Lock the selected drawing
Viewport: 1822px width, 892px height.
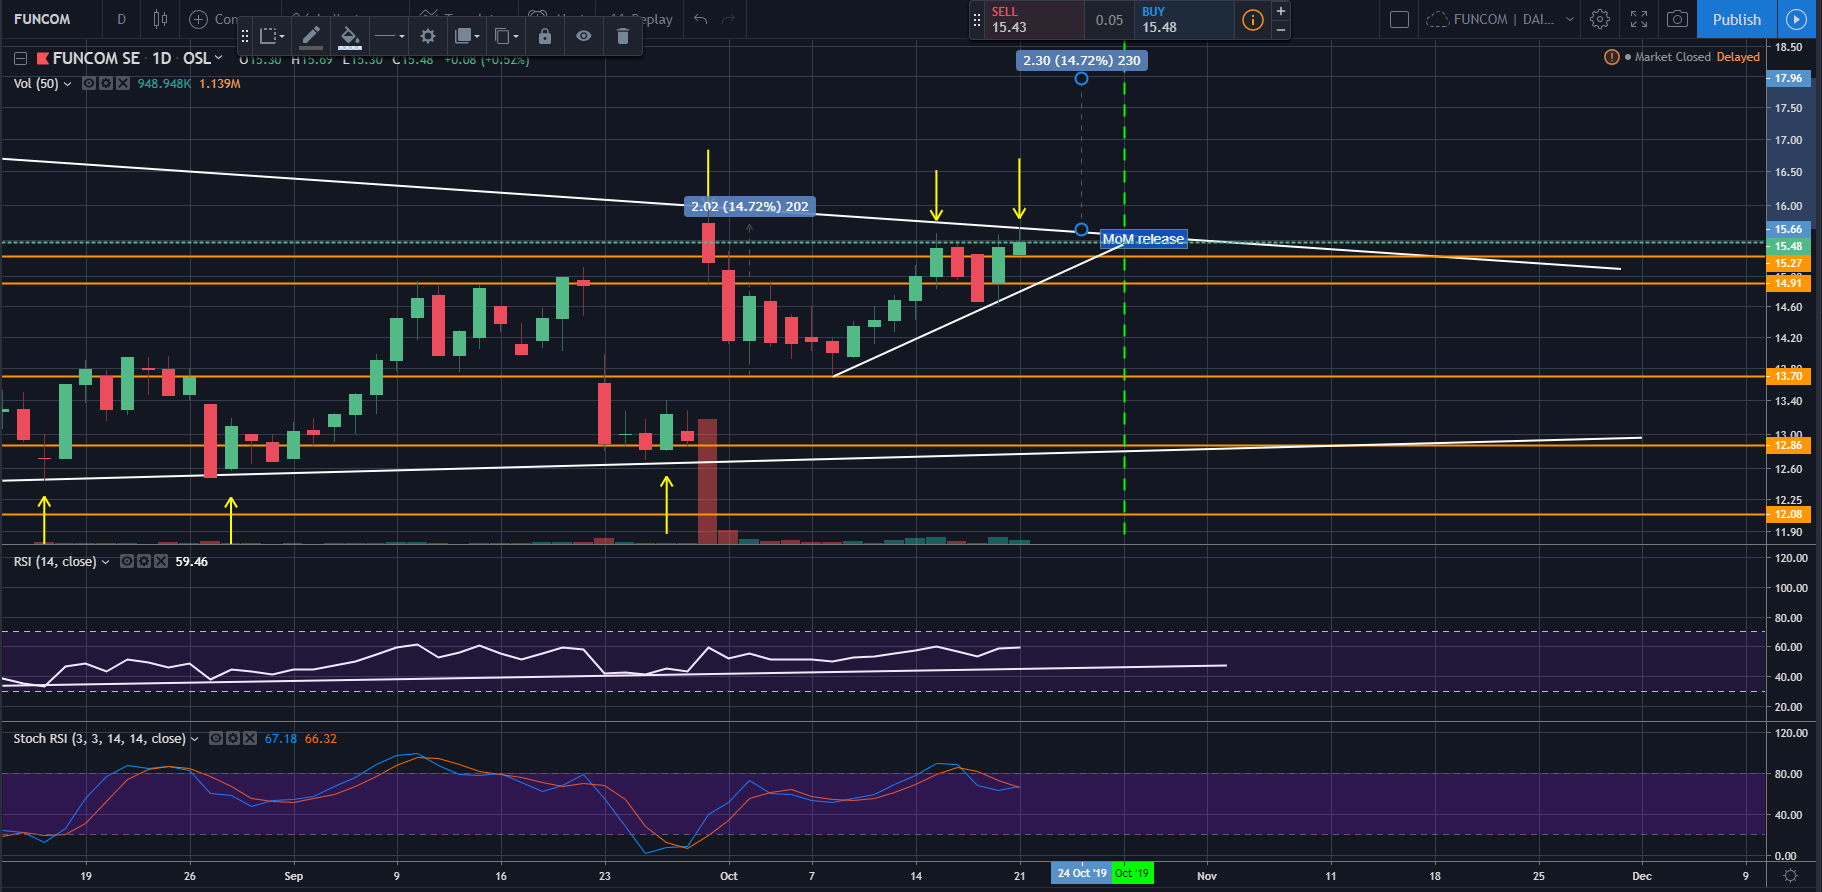pos(545,36)
